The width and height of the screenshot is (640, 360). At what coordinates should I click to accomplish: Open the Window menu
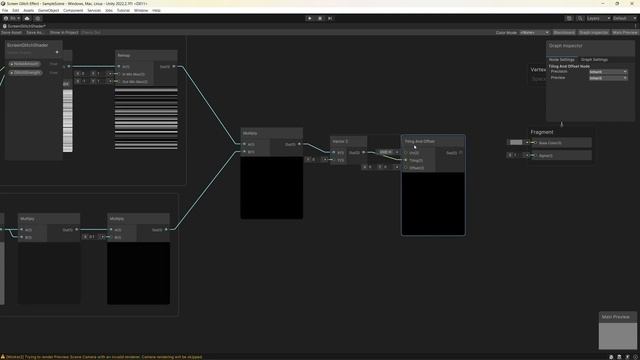(141, 10)
